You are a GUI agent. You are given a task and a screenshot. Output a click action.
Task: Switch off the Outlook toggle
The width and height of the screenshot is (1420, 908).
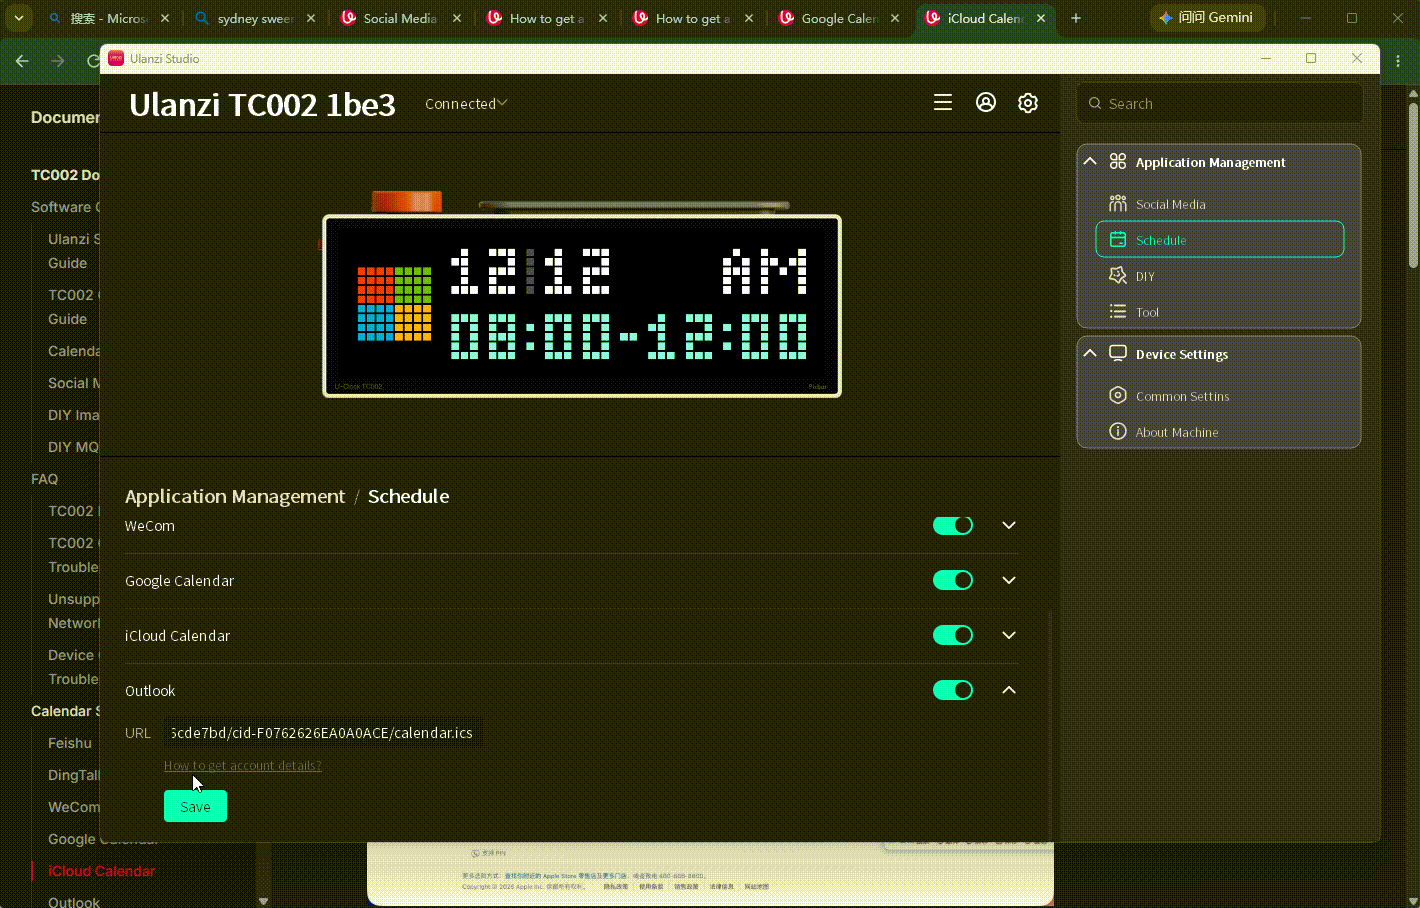point(953,691)
